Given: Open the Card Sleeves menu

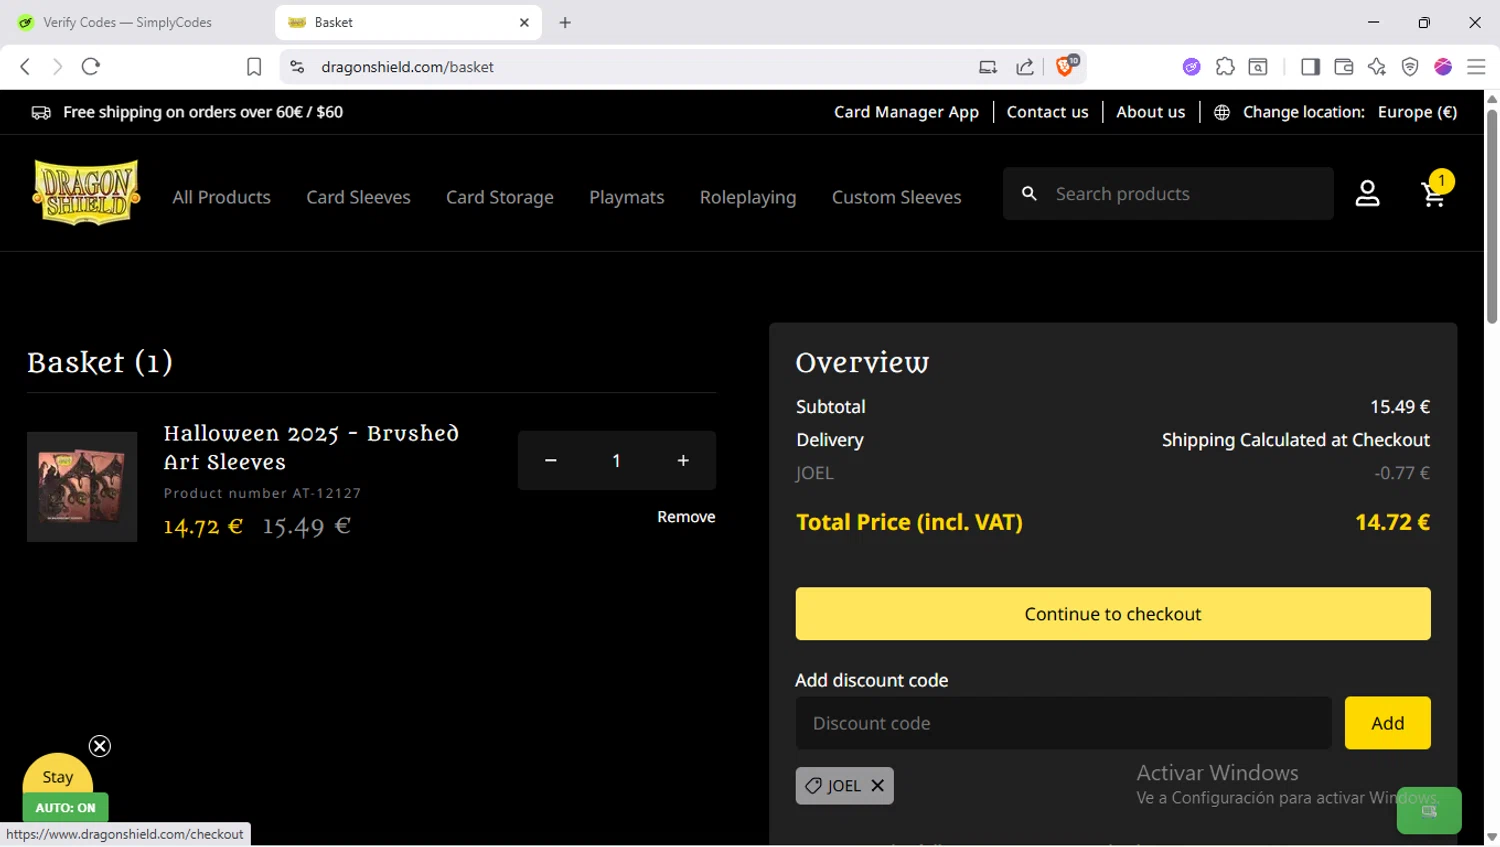Looking at the screenshot, I should [358, 197].
